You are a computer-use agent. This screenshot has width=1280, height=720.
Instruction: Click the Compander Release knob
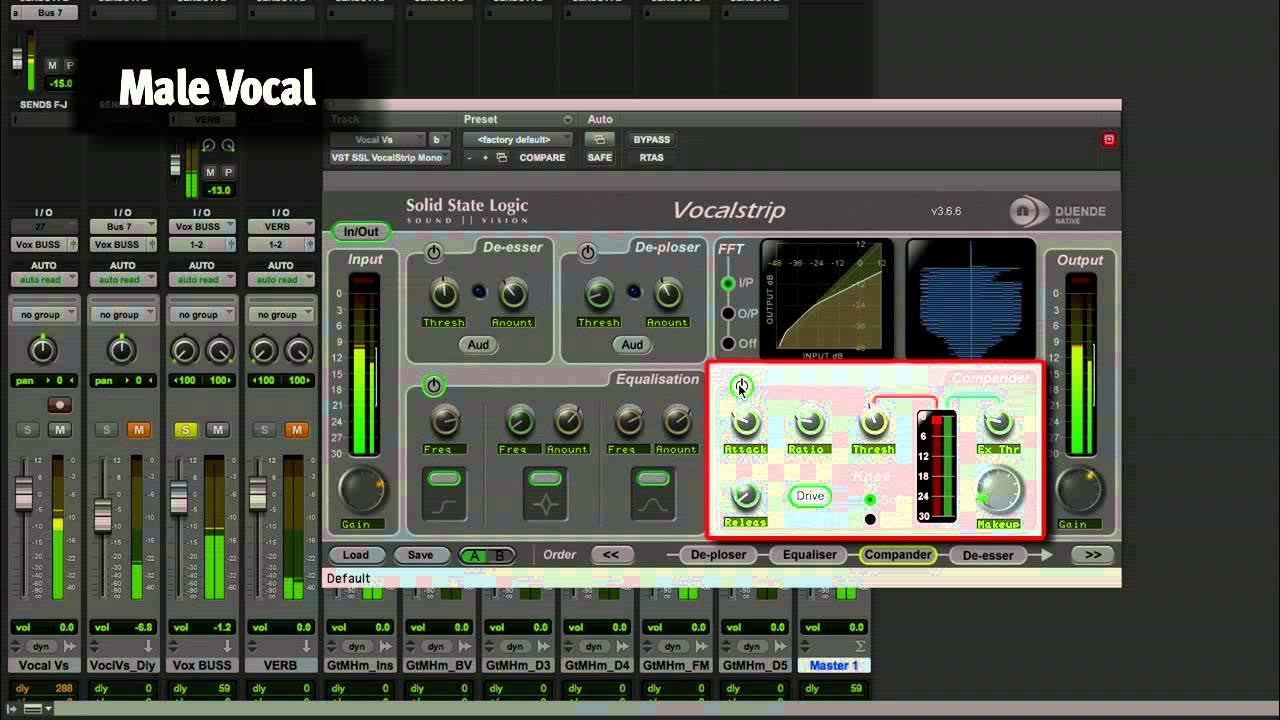[x=745, y=495]
